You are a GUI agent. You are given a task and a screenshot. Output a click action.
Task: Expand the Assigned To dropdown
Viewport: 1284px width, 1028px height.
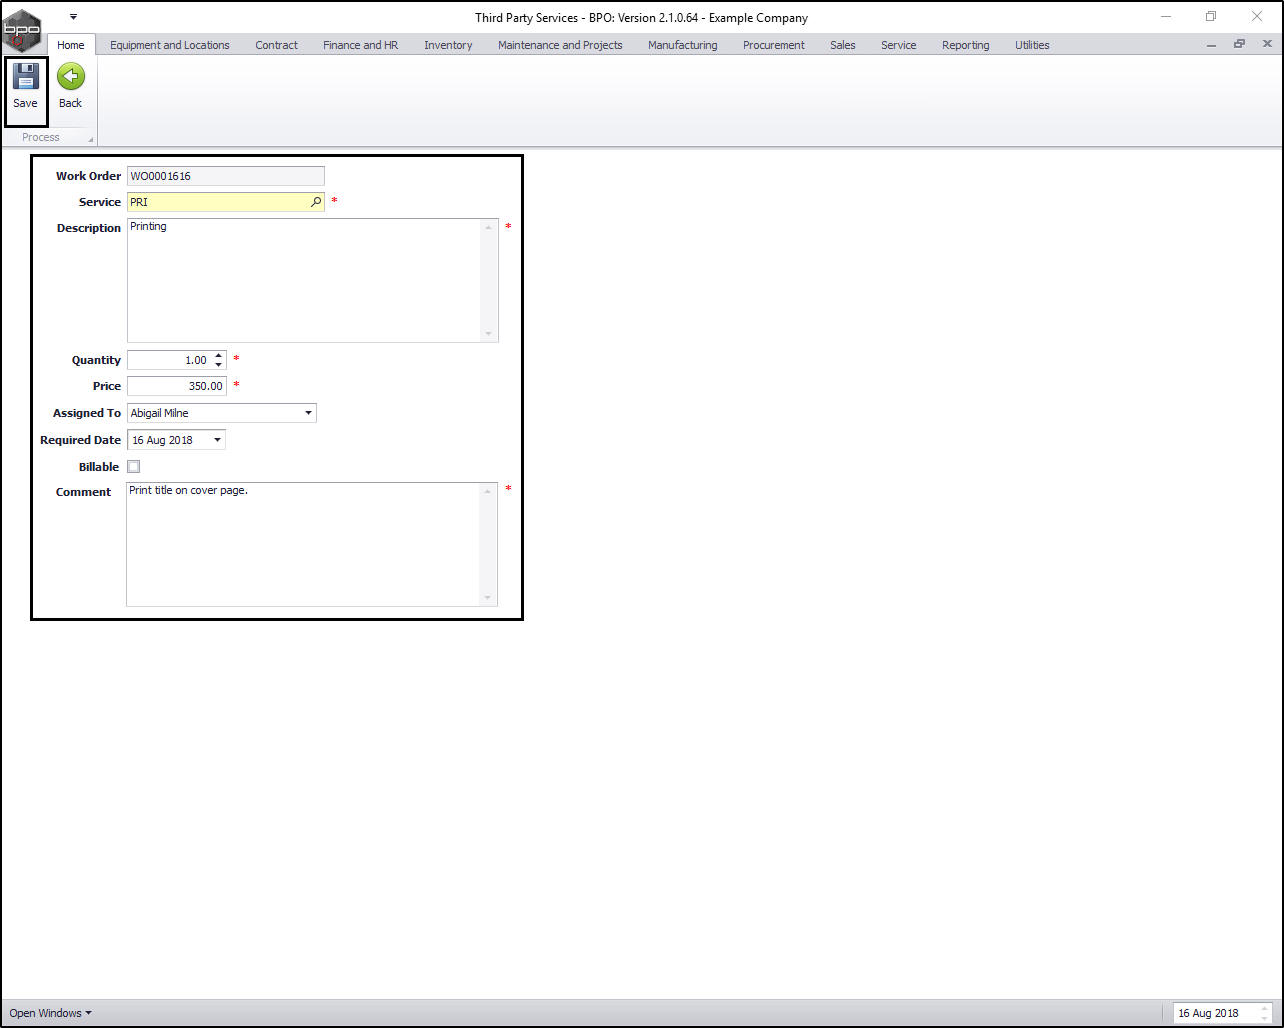click(x=308, y=413)
